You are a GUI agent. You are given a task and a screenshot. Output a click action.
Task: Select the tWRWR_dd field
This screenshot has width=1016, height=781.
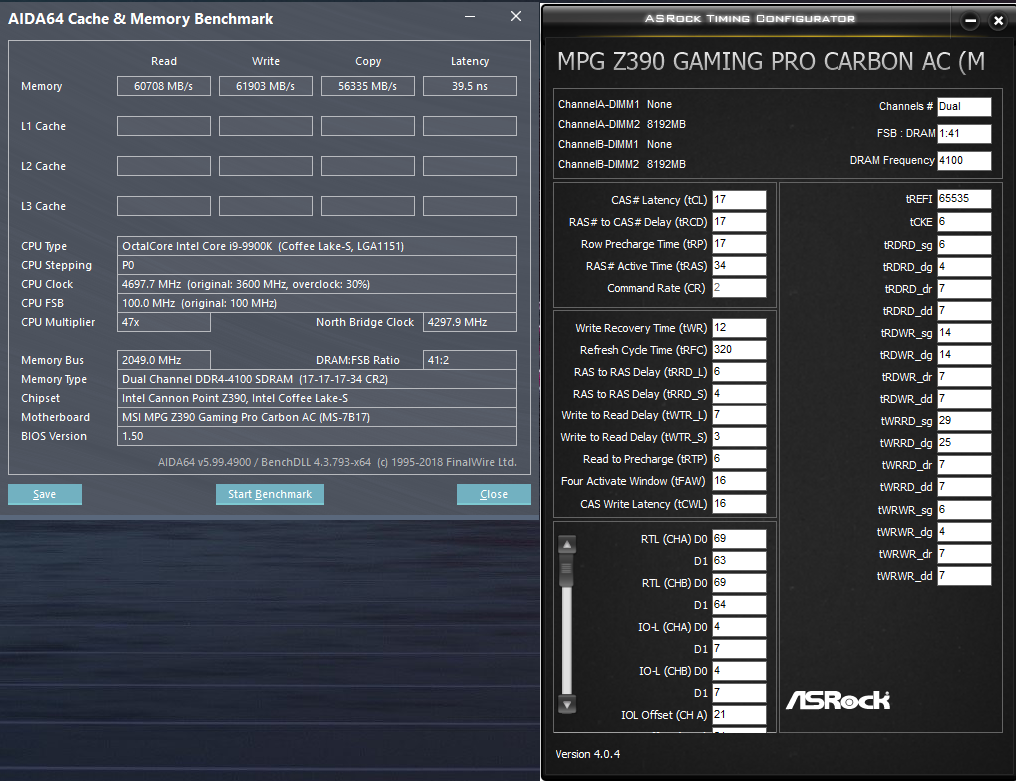[964, 576]
